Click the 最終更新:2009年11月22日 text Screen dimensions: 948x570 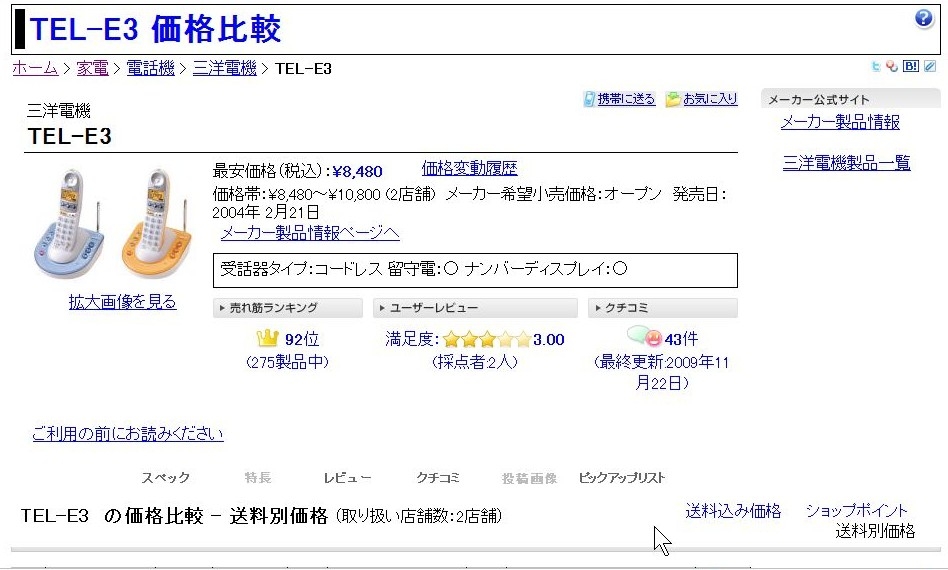pos(662,372)
